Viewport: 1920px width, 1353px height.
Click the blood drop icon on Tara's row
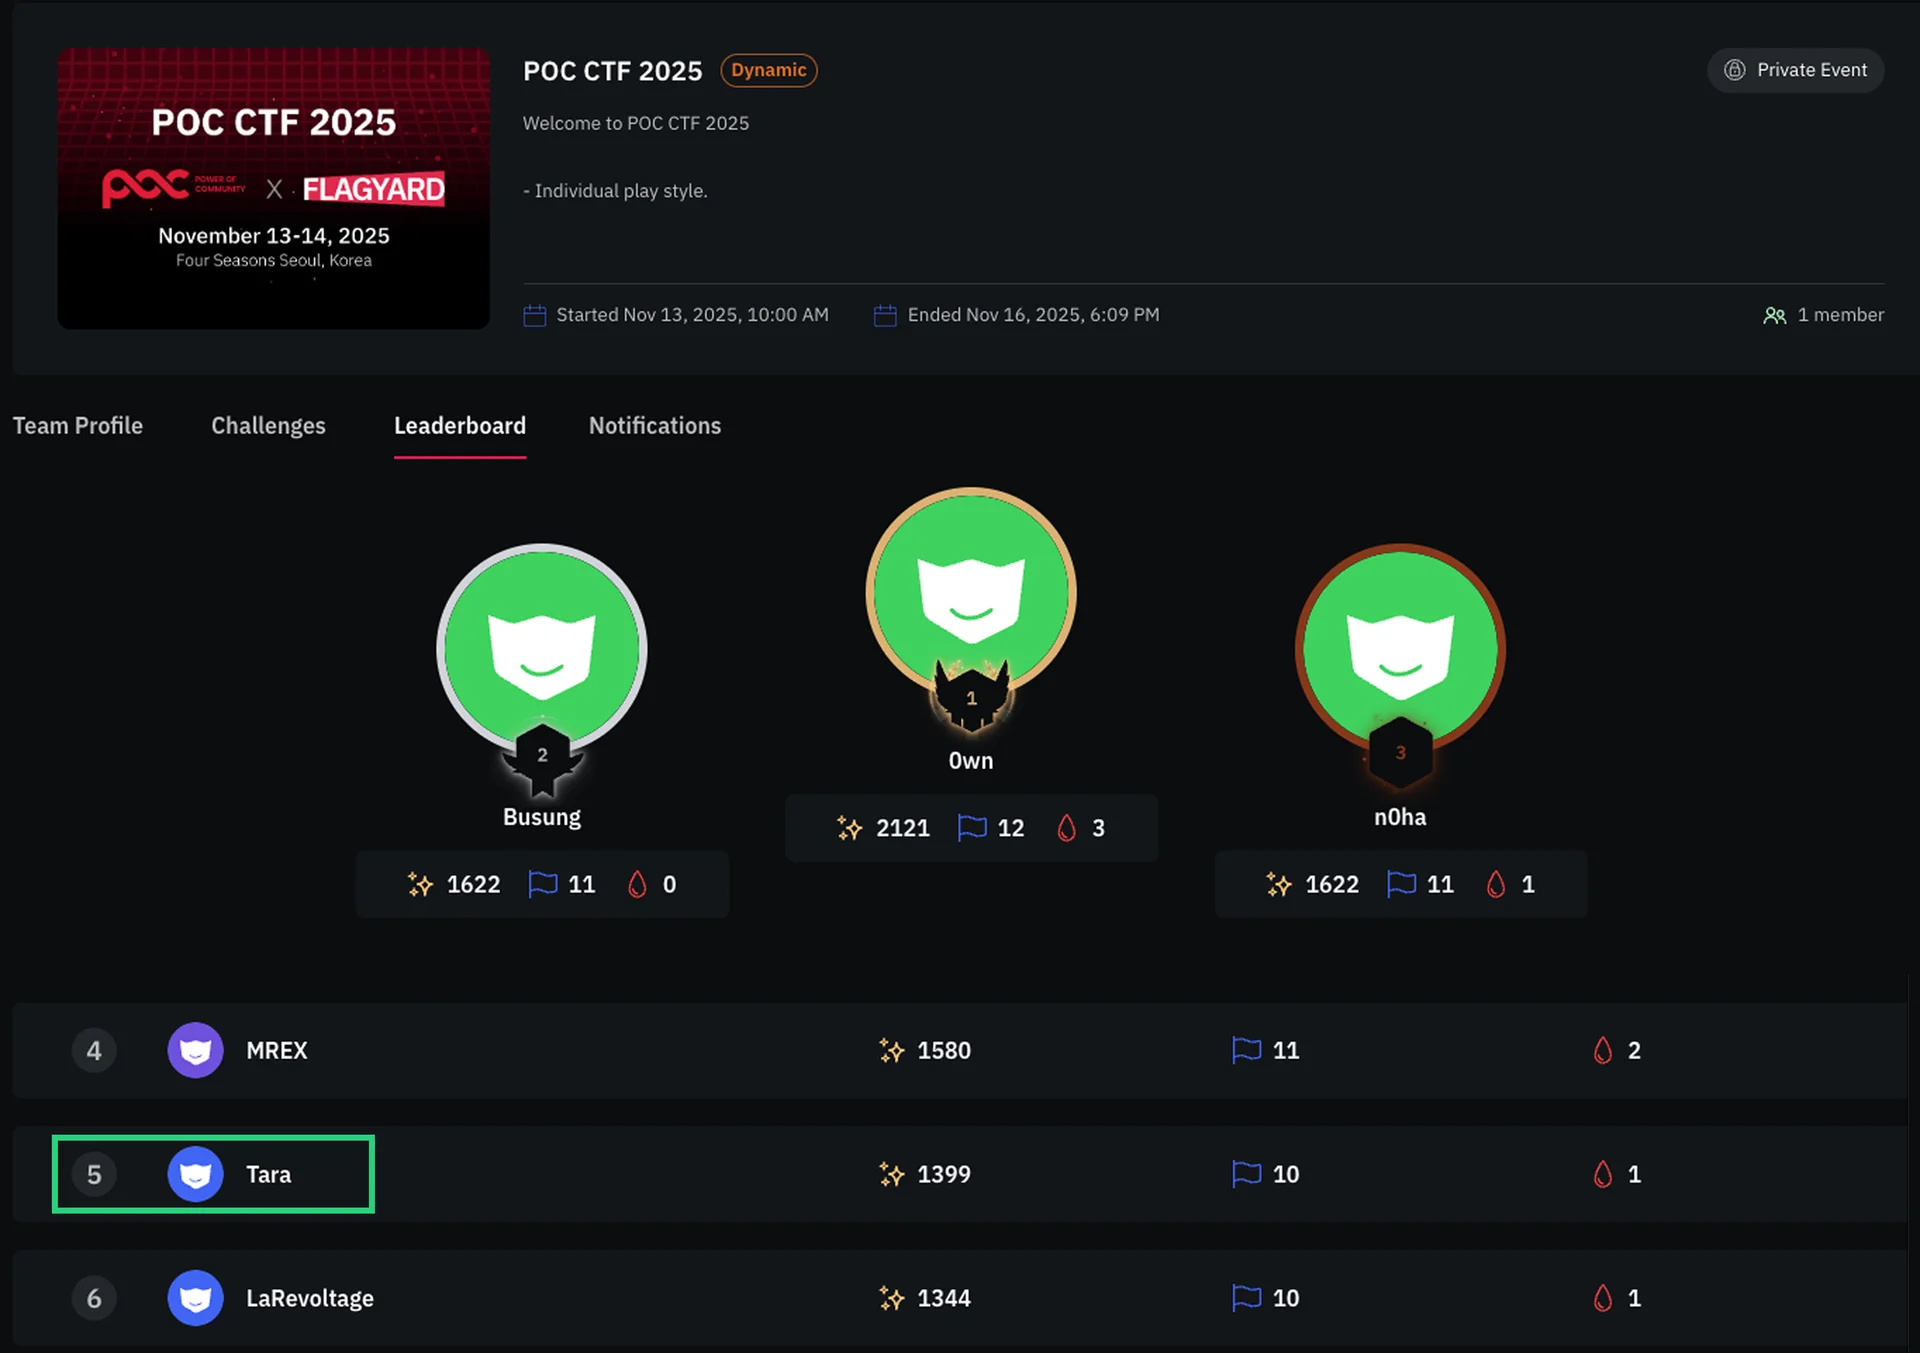click(1602, 1175)
